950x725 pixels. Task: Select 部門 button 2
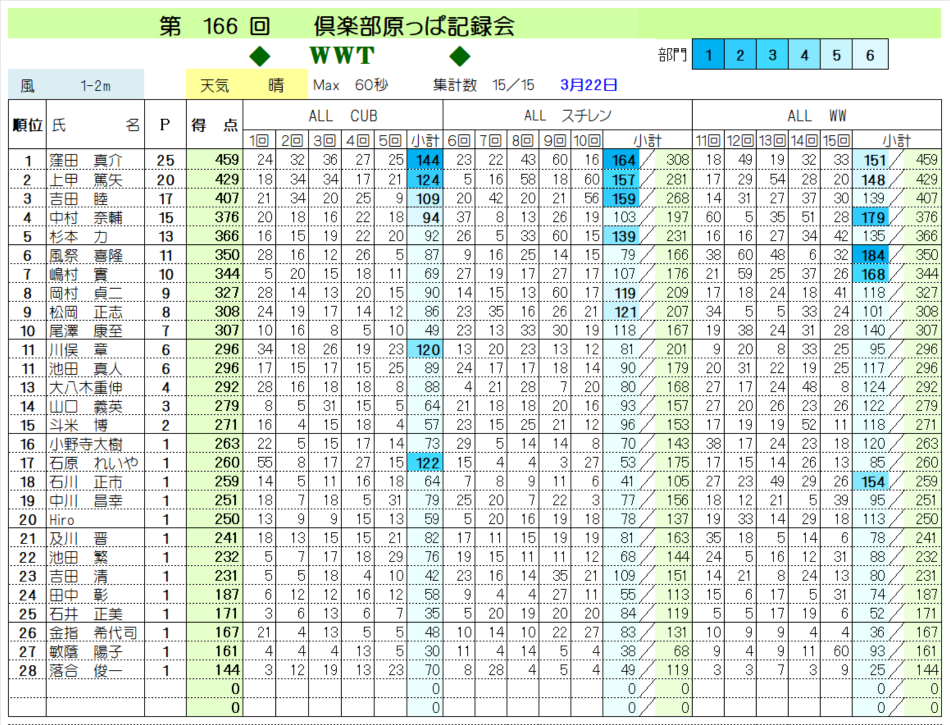click(x=741, y=55)
